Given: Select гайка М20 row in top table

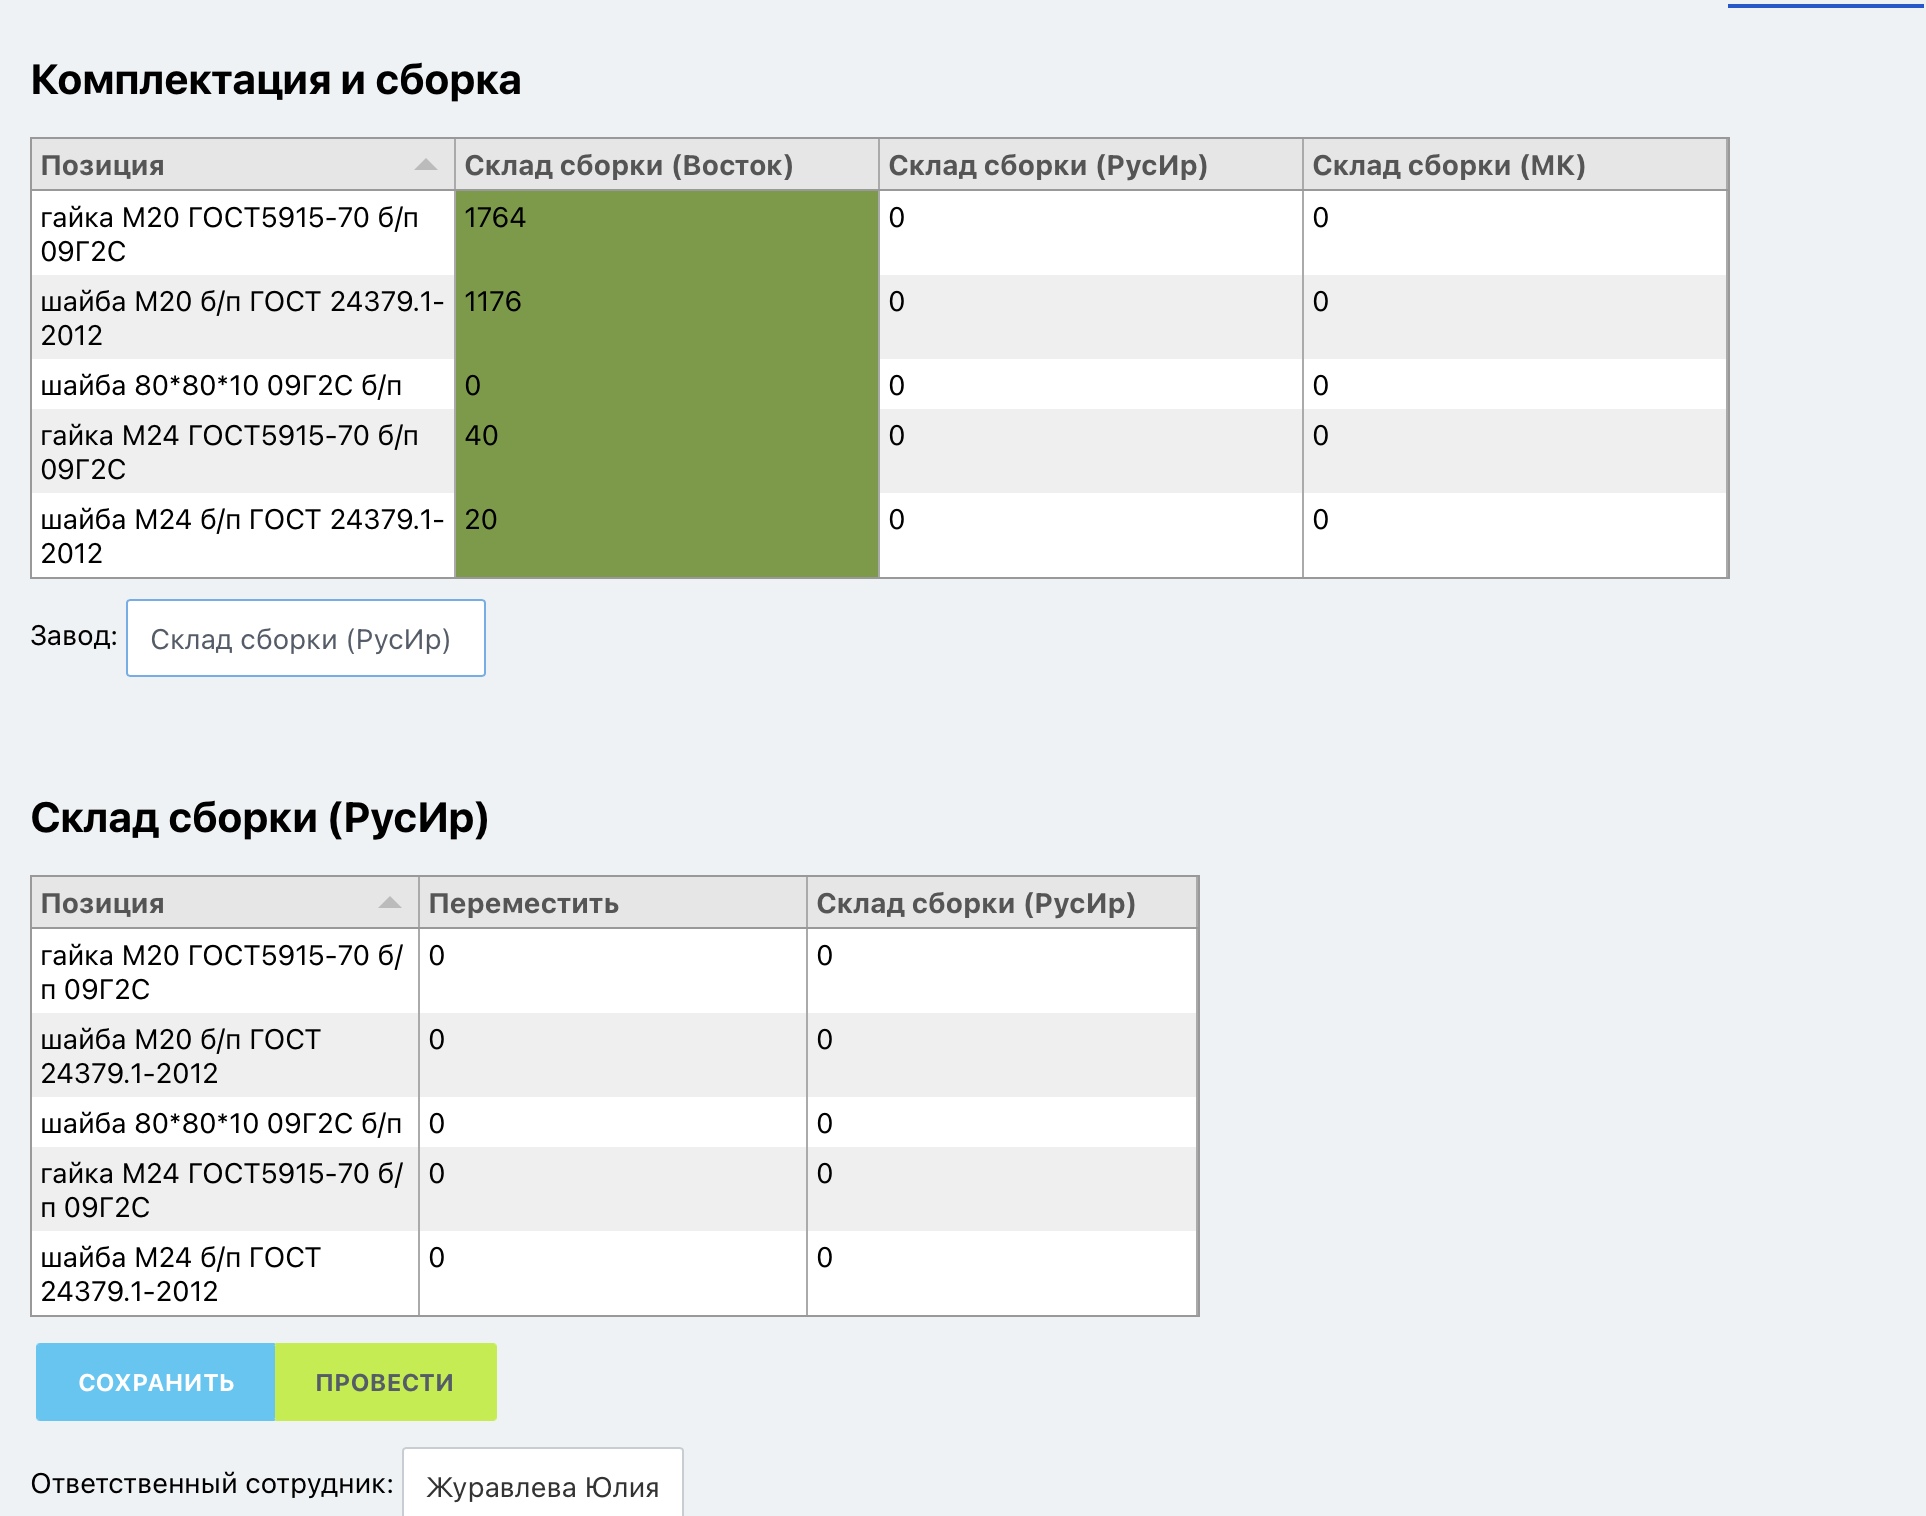Looking at the screenshot, I should point(242,233).
